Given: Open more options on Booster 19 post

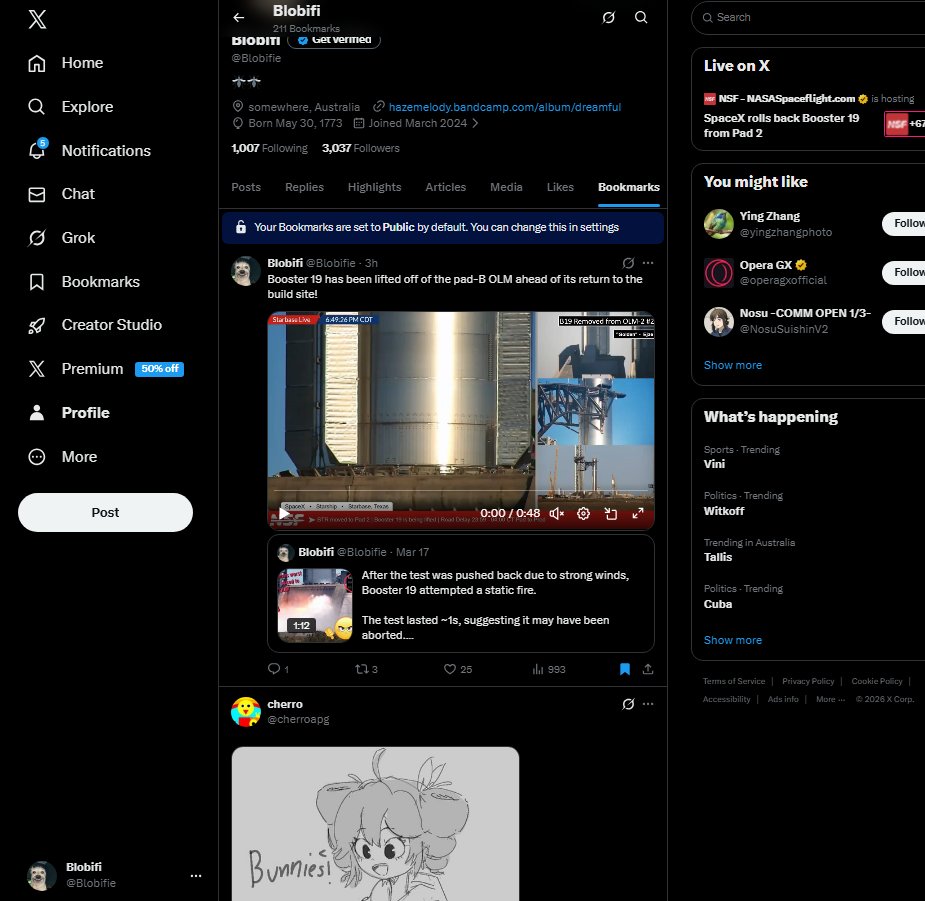Looking at the screenshot, I should coord(648,263).
